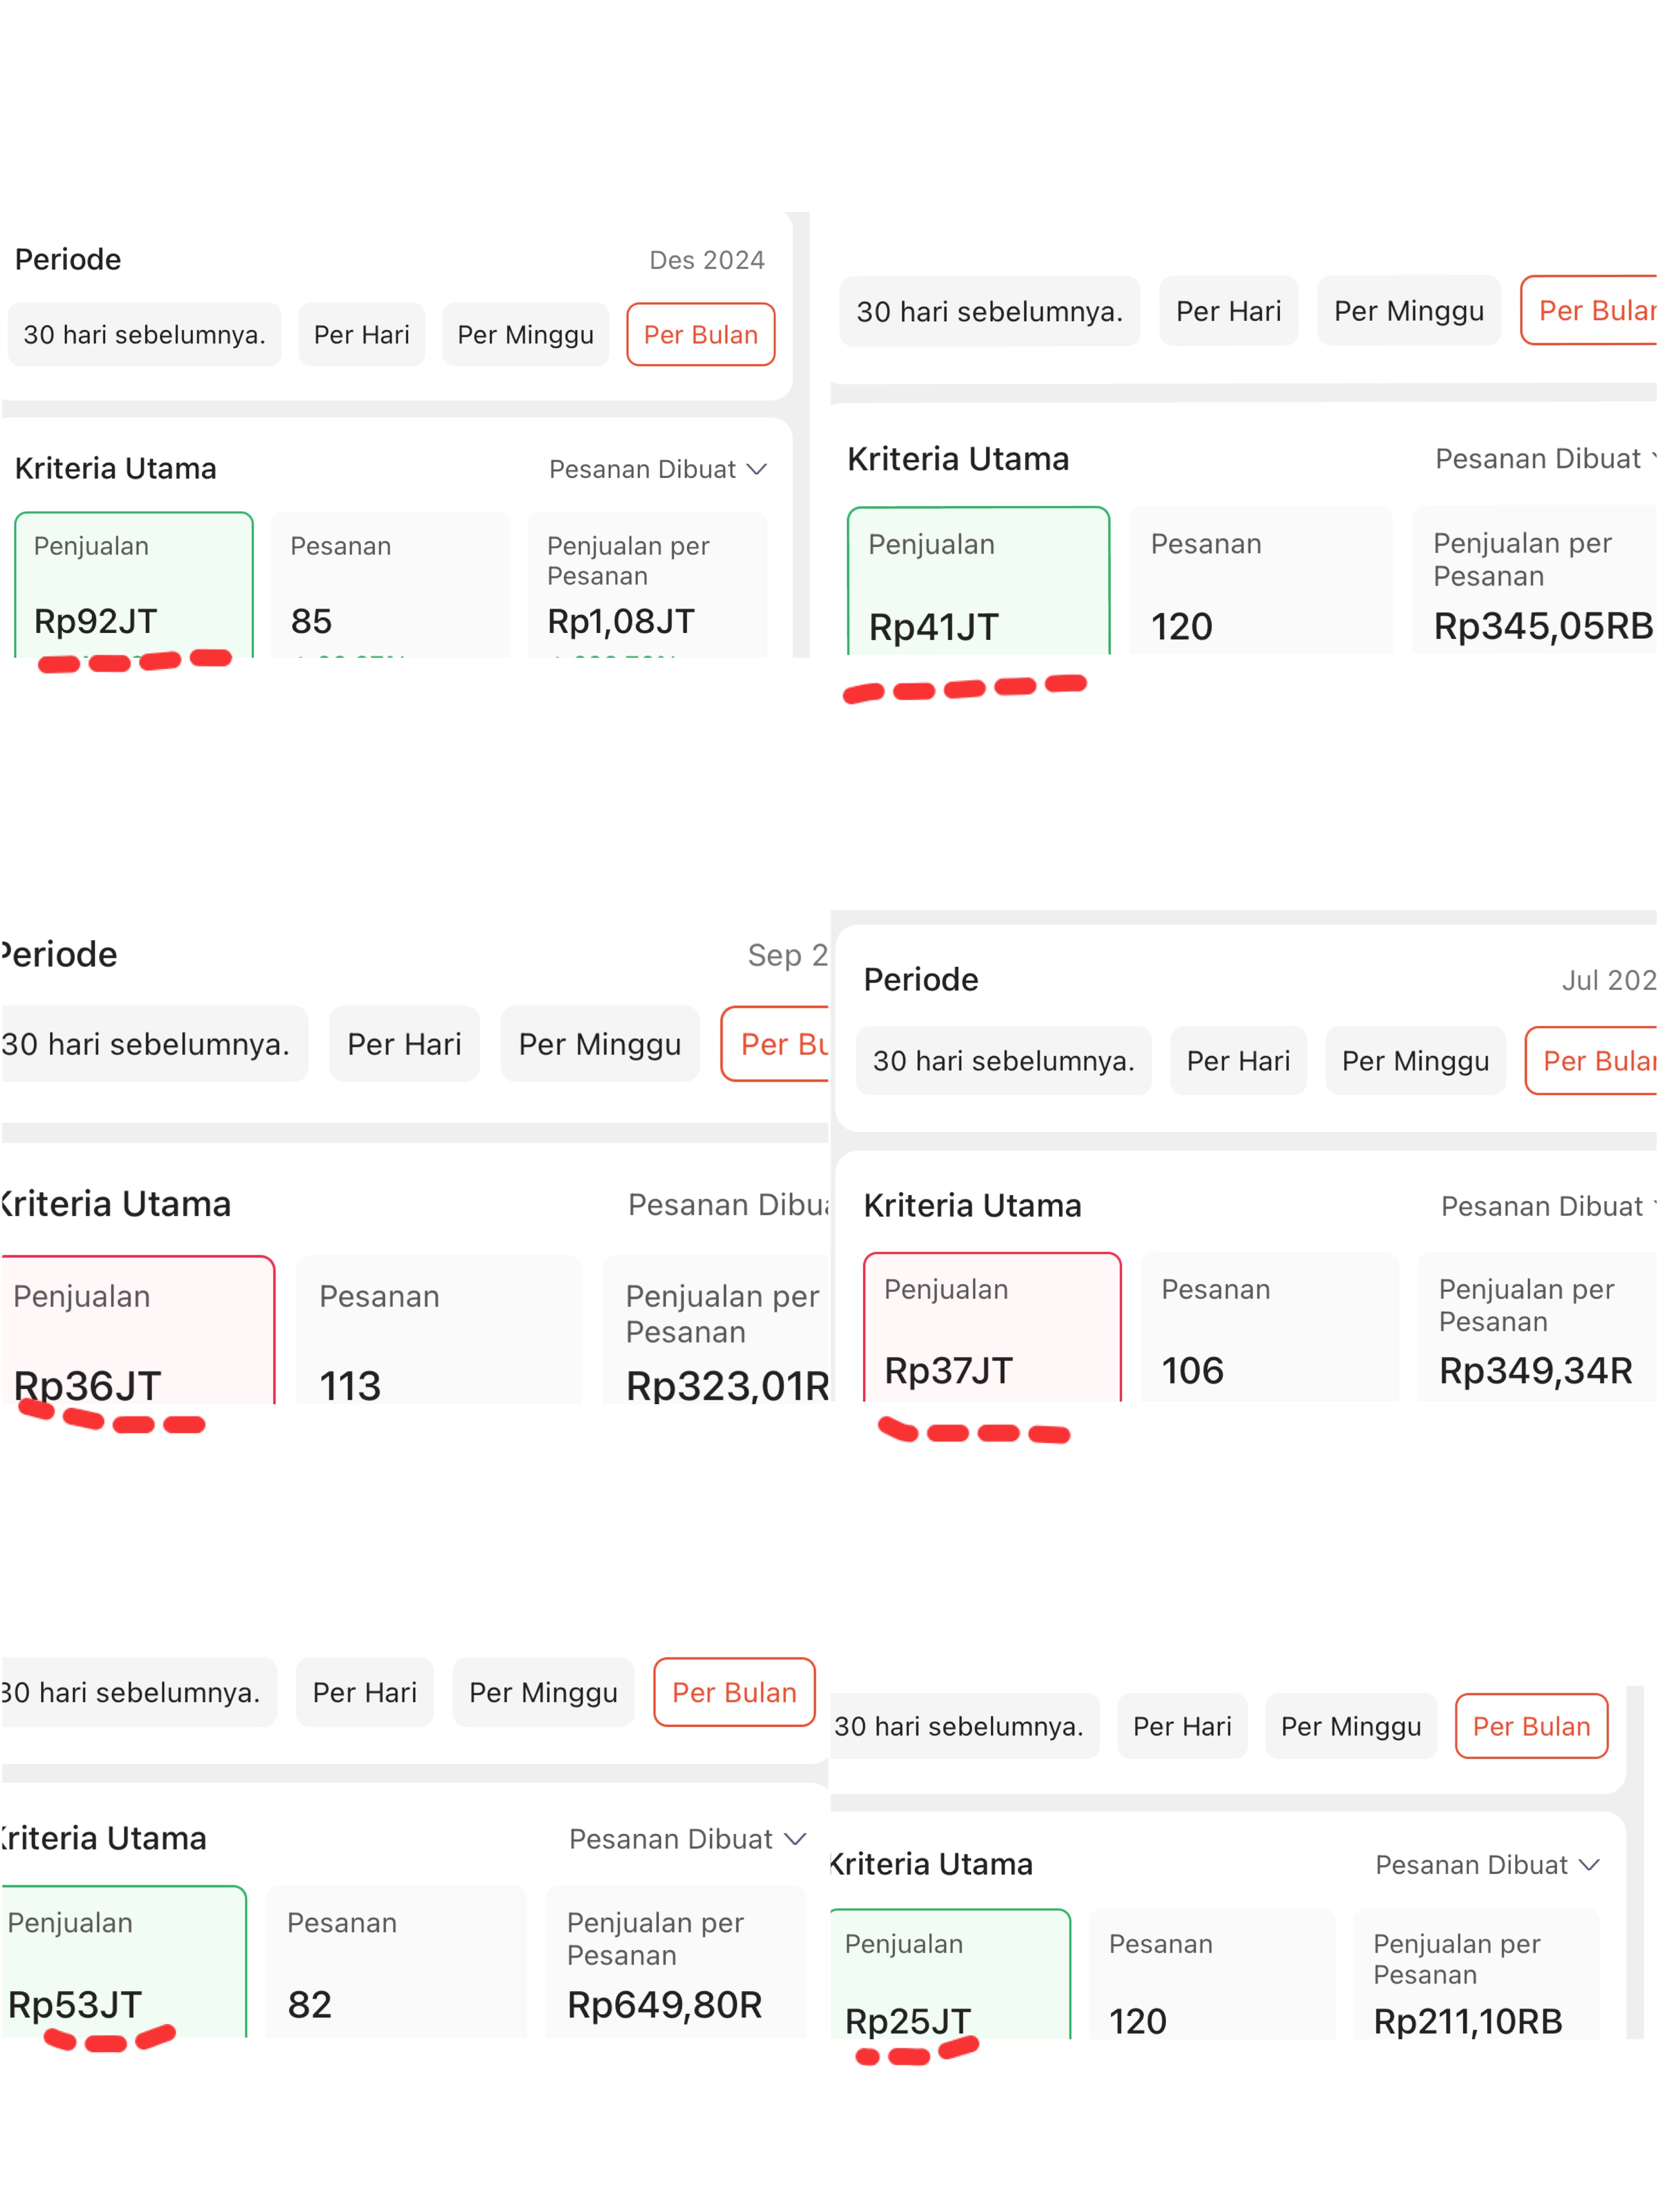Expand Pesanan Dibuat dropdown above Rp53JT
The image size is (1659, 2212).
tap(687, 1839)
